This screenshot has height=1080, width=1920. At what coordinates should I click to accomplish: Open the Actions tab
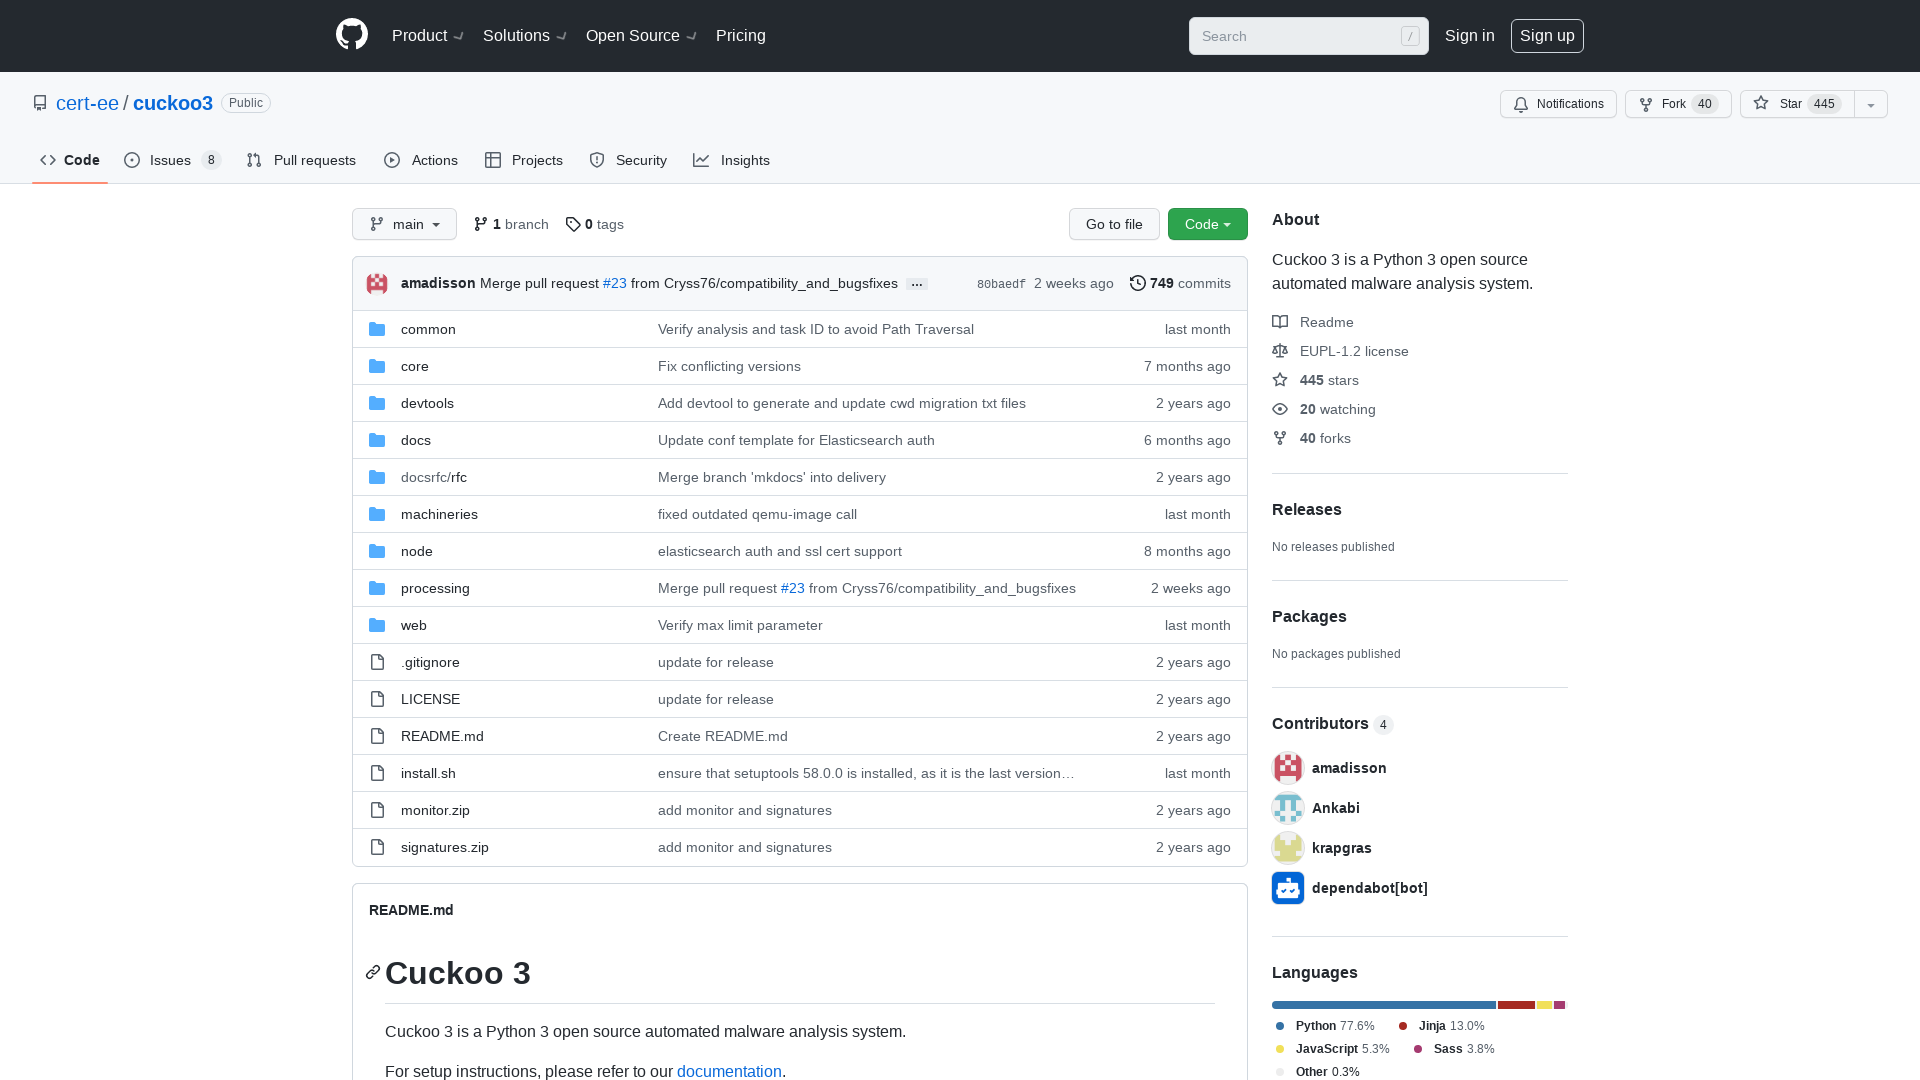pos(421,160)
